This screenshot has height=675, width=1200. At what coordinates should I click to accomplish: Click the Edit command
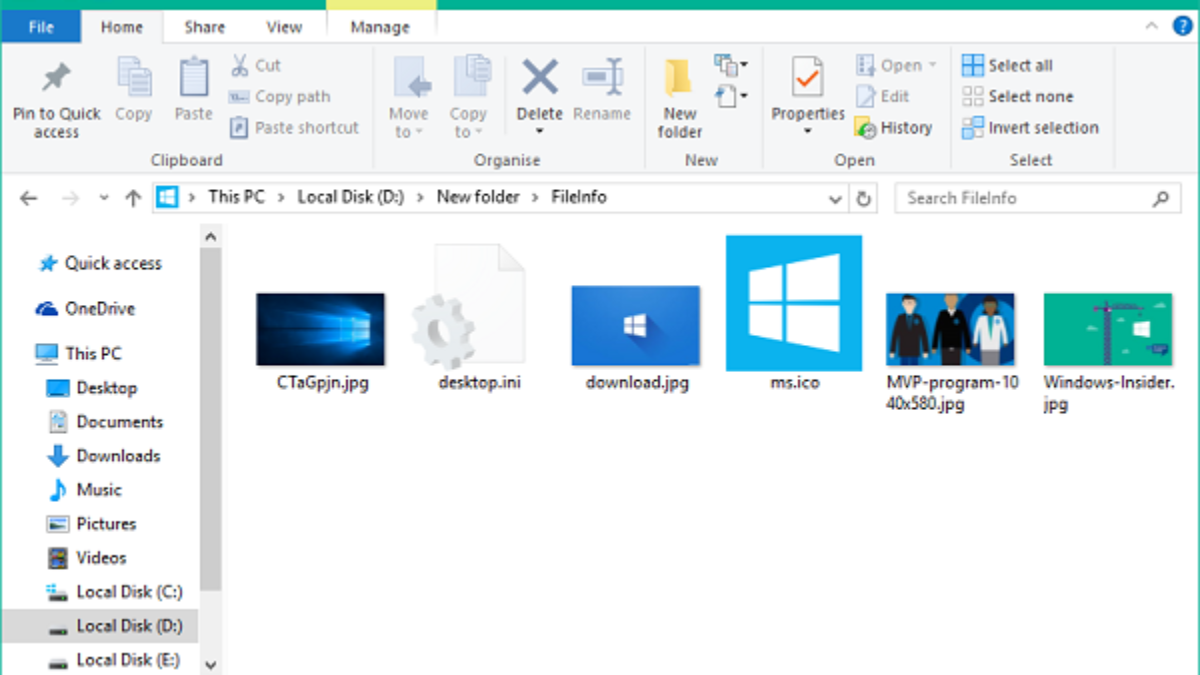pyautogui.click(x=883, y=97)
